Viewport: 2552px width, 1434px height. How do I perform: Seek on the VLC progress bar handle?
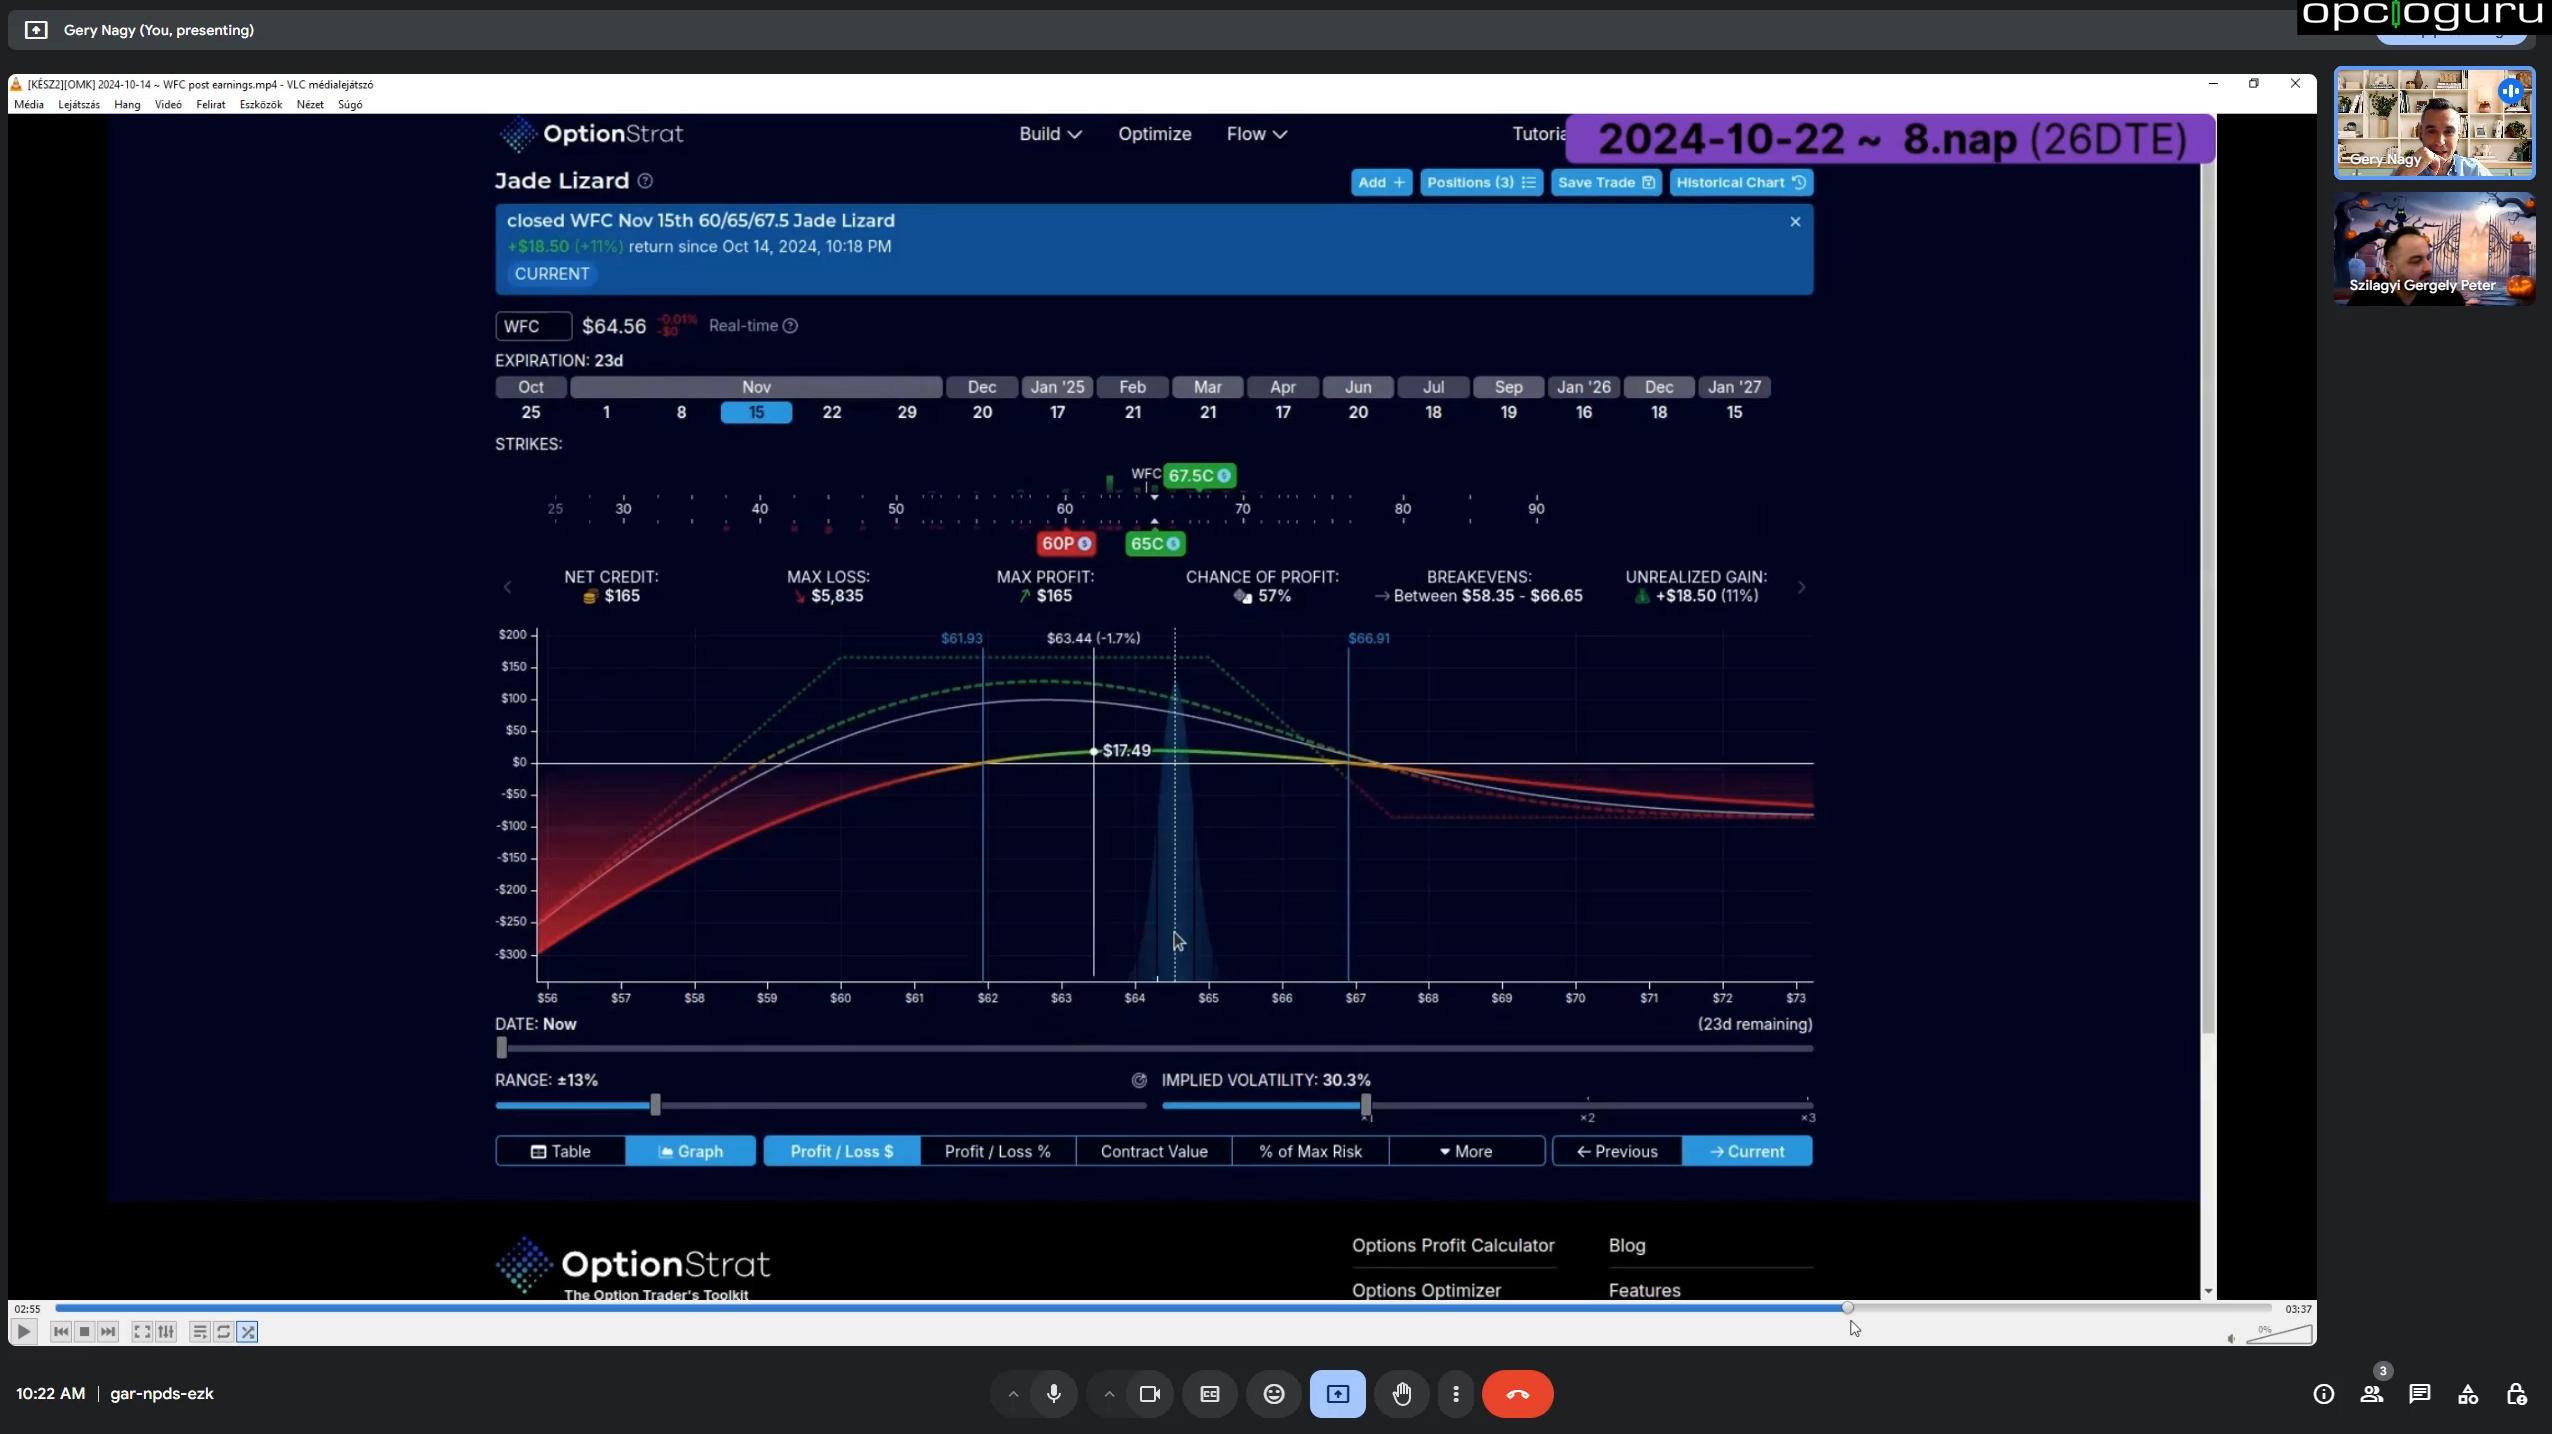1847,1307
